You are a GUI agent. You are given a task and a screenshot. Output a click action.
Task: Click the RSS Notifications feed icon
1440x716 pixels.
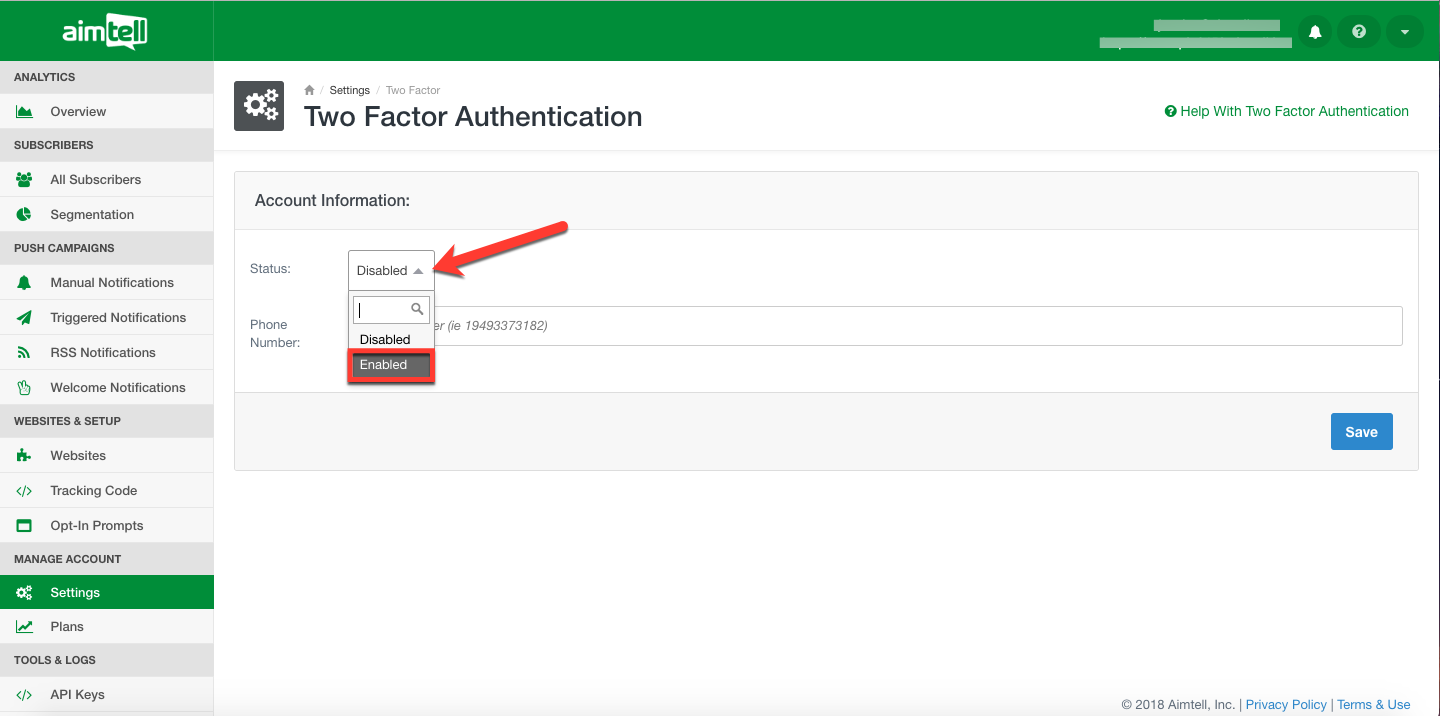pos(24,353)
